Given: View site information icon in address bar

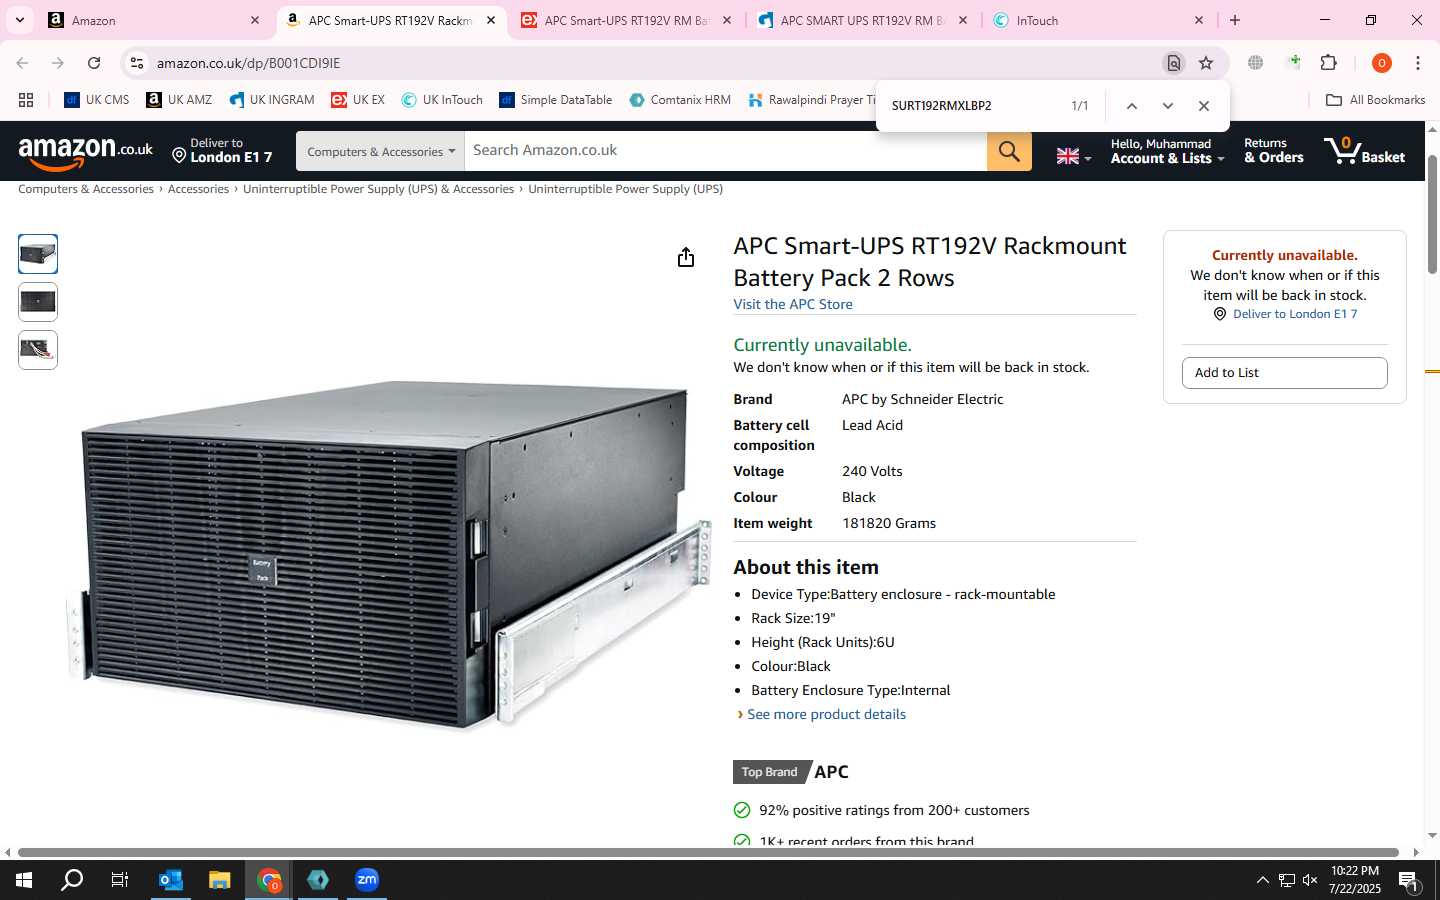Looking at the screenshot, I should [137, 63].
